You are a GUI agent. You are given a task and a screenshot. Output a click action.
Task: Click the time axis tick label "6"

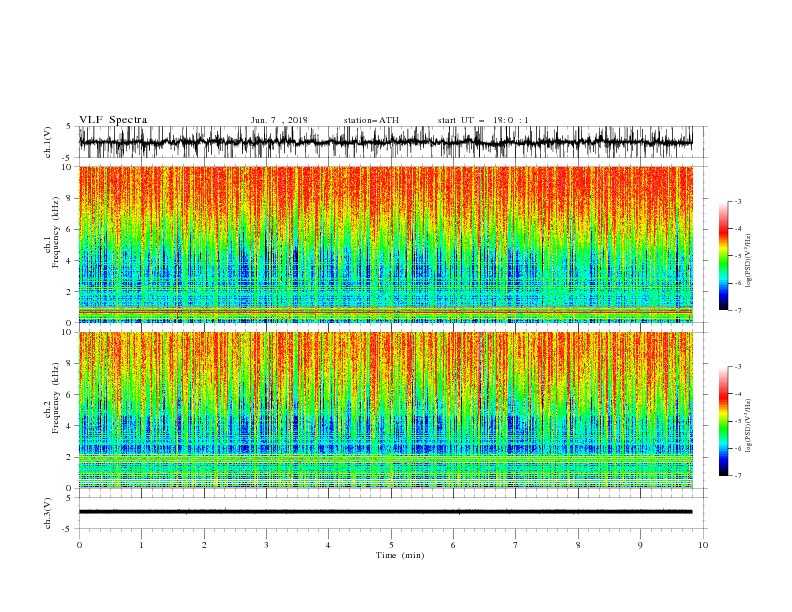[x=453, y=545]
